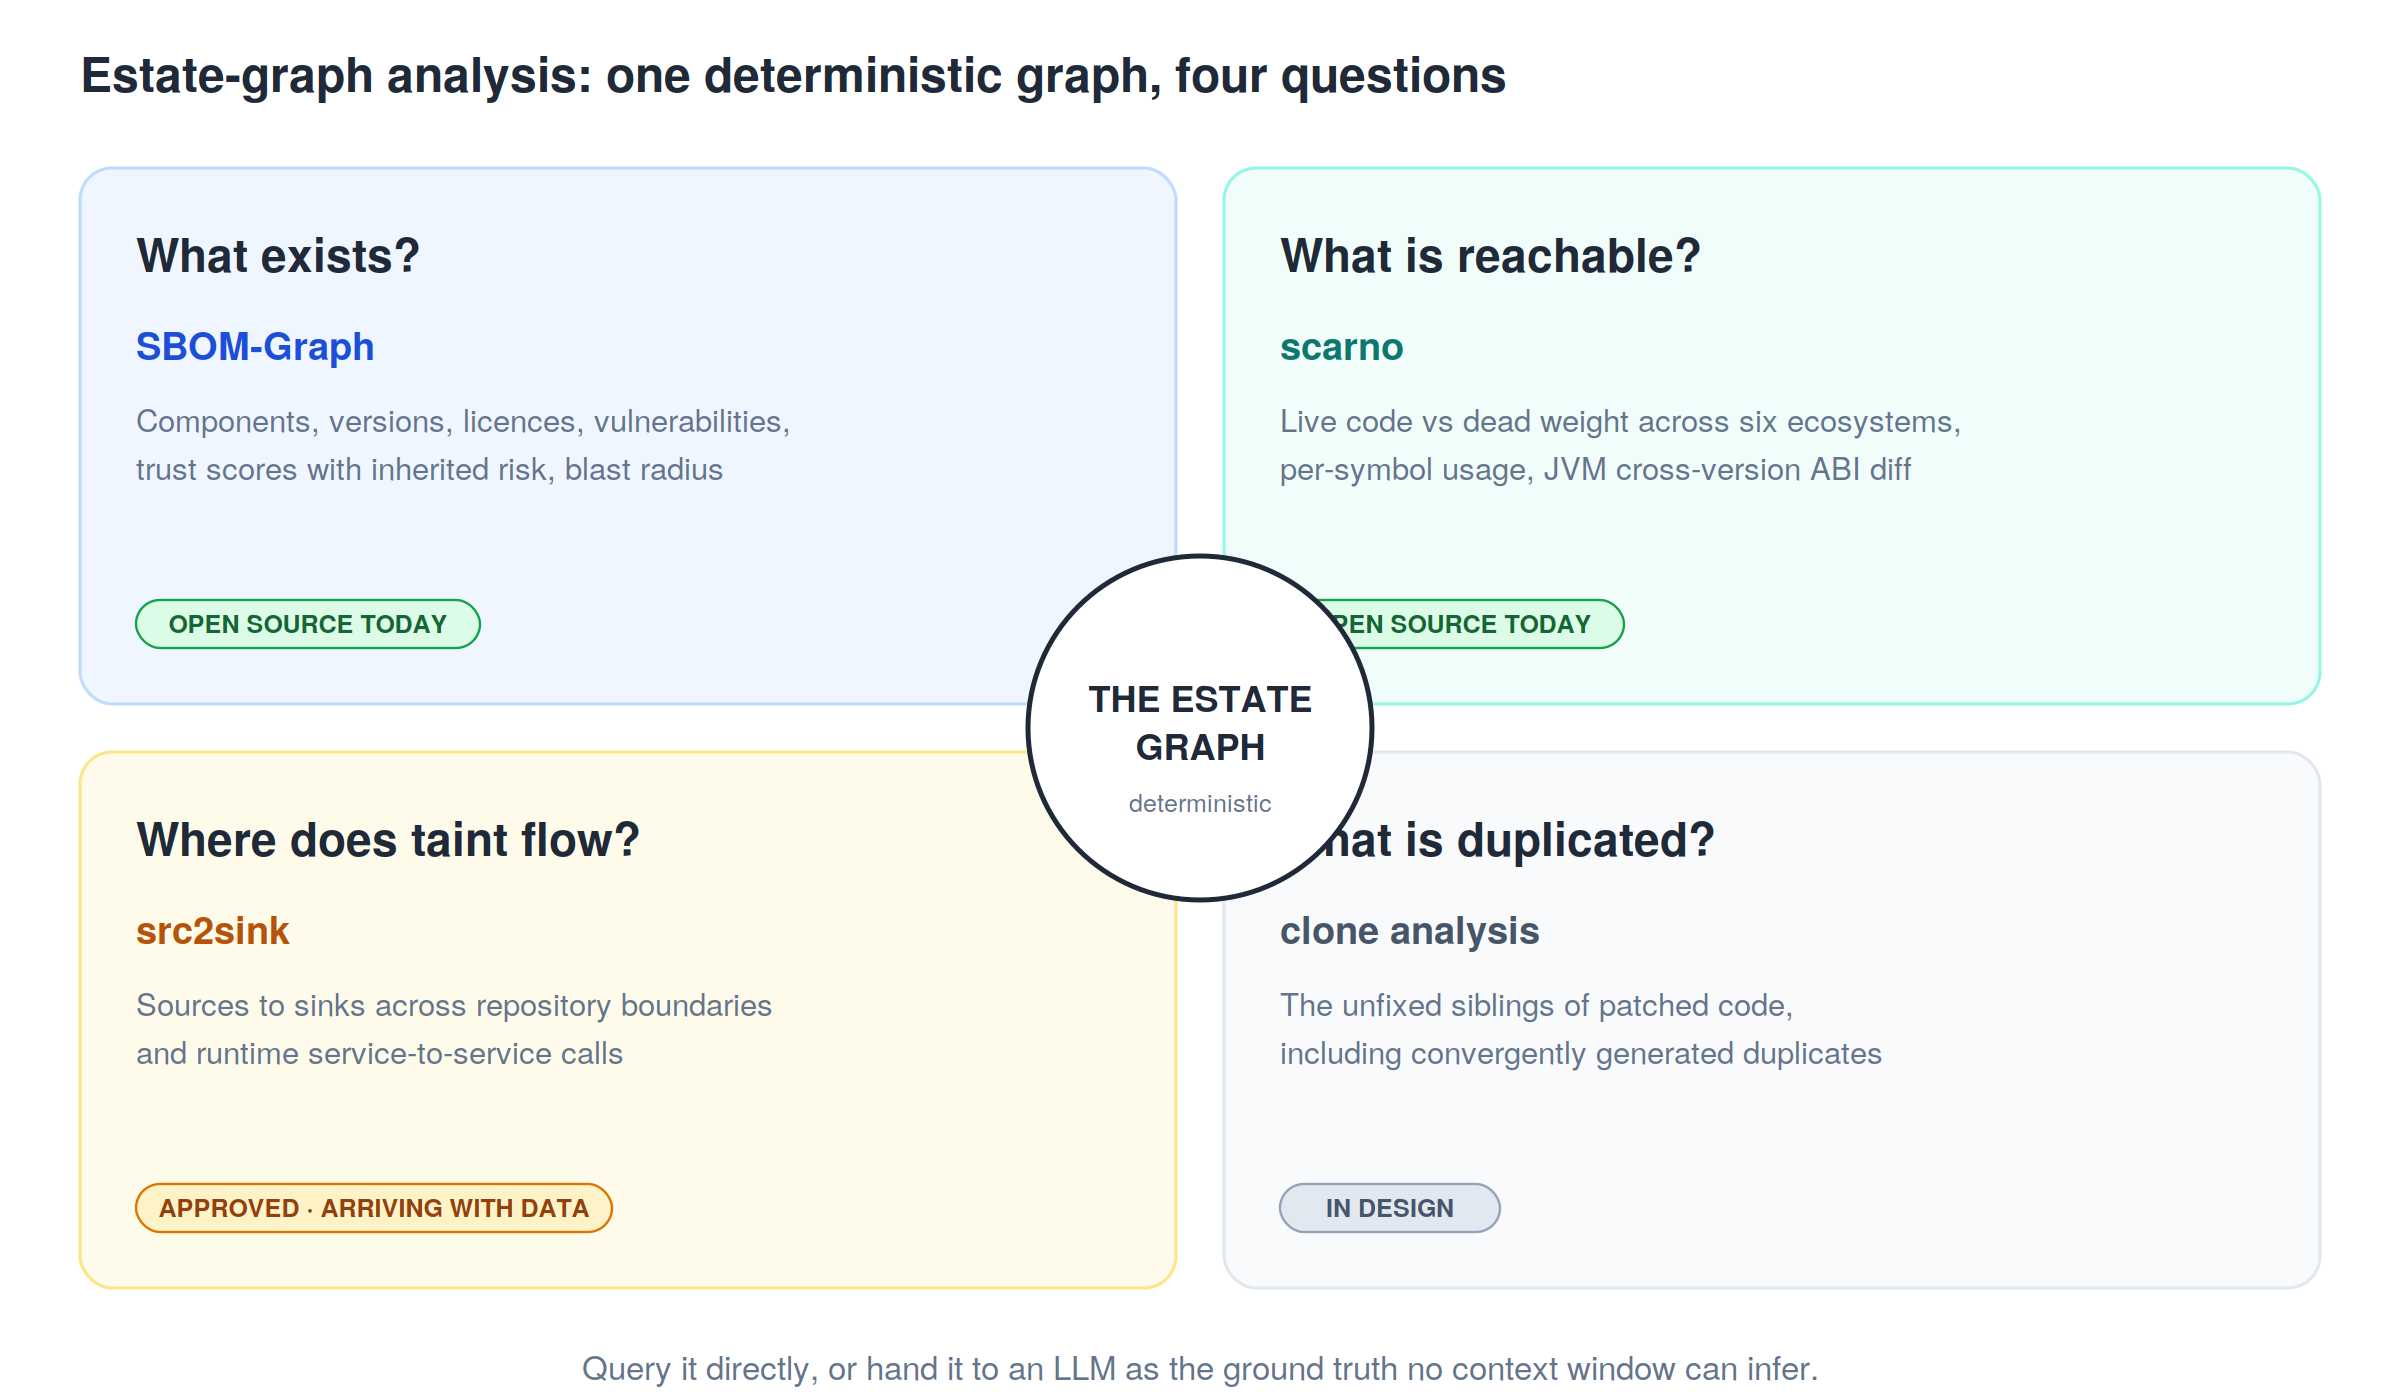Select the 'What exists?' heading
This screenshot has height=1400, width=2400.
[x=278, y=256]
